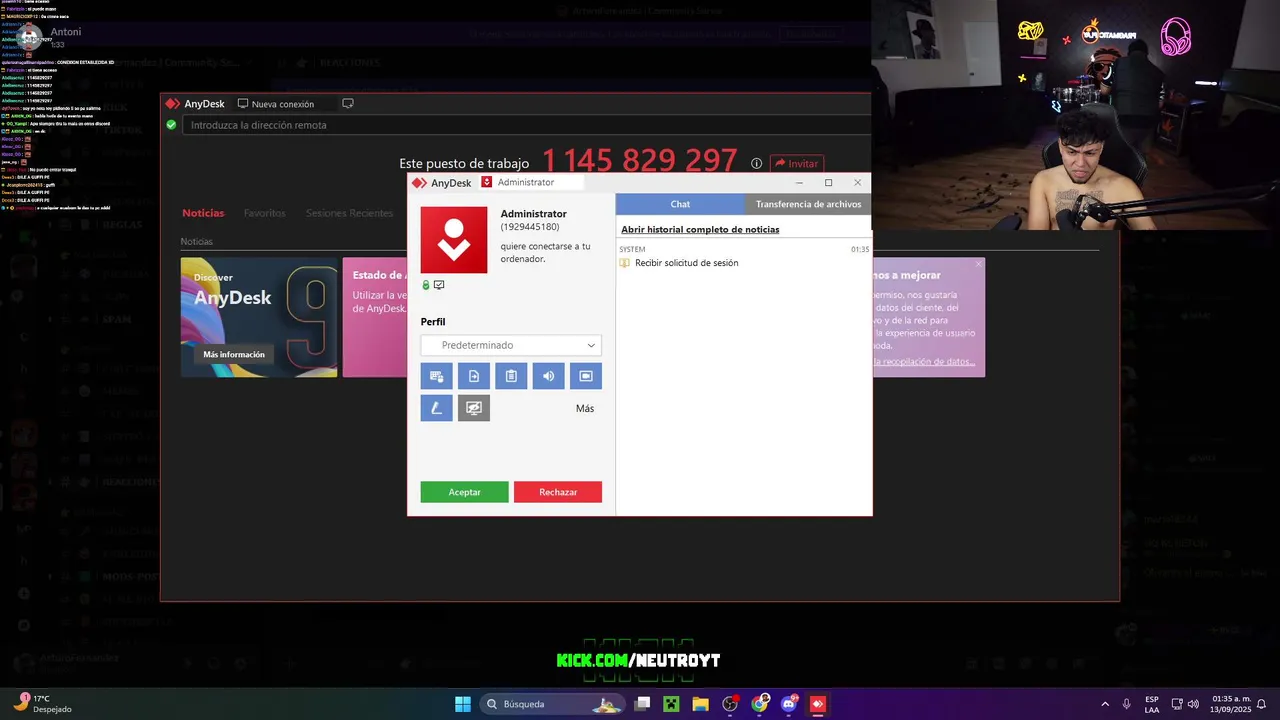The height and width of the screenshot is (720, 1280).
Task: Open the clock showing 01:35 a. m.
Action: pyautogui.click(x=1231, y=704)
